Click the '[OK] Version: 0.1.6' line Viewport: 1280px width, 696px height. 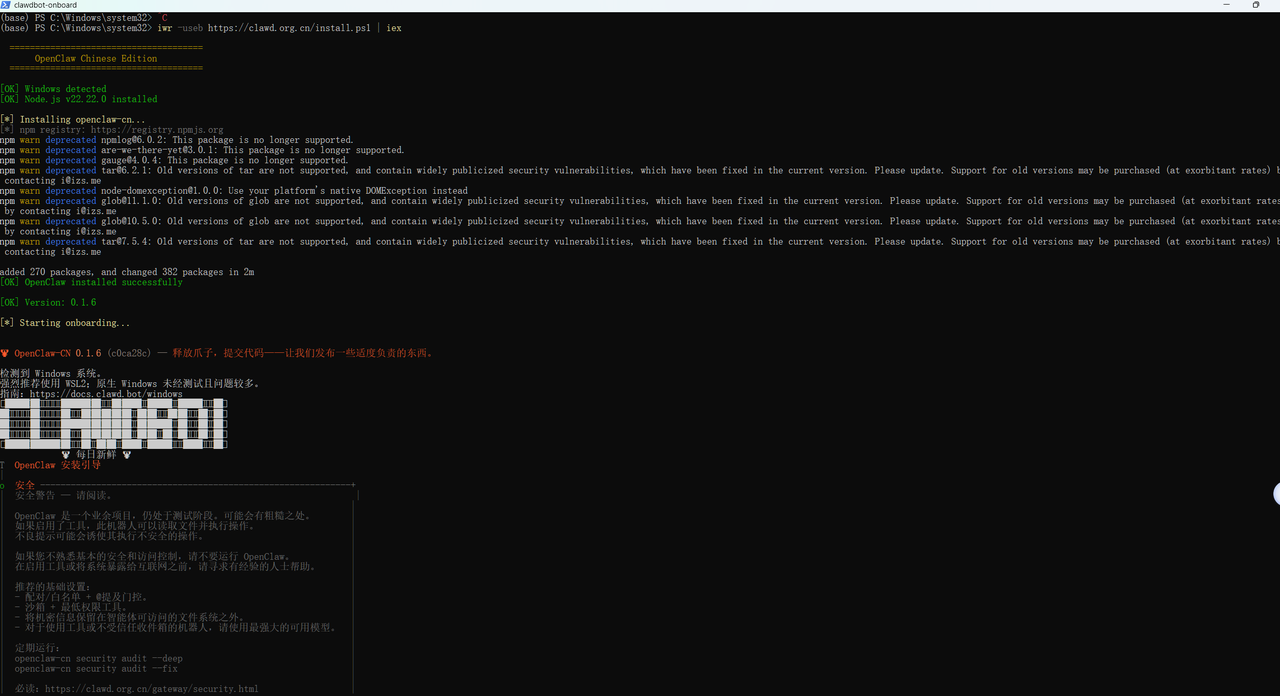48,303
